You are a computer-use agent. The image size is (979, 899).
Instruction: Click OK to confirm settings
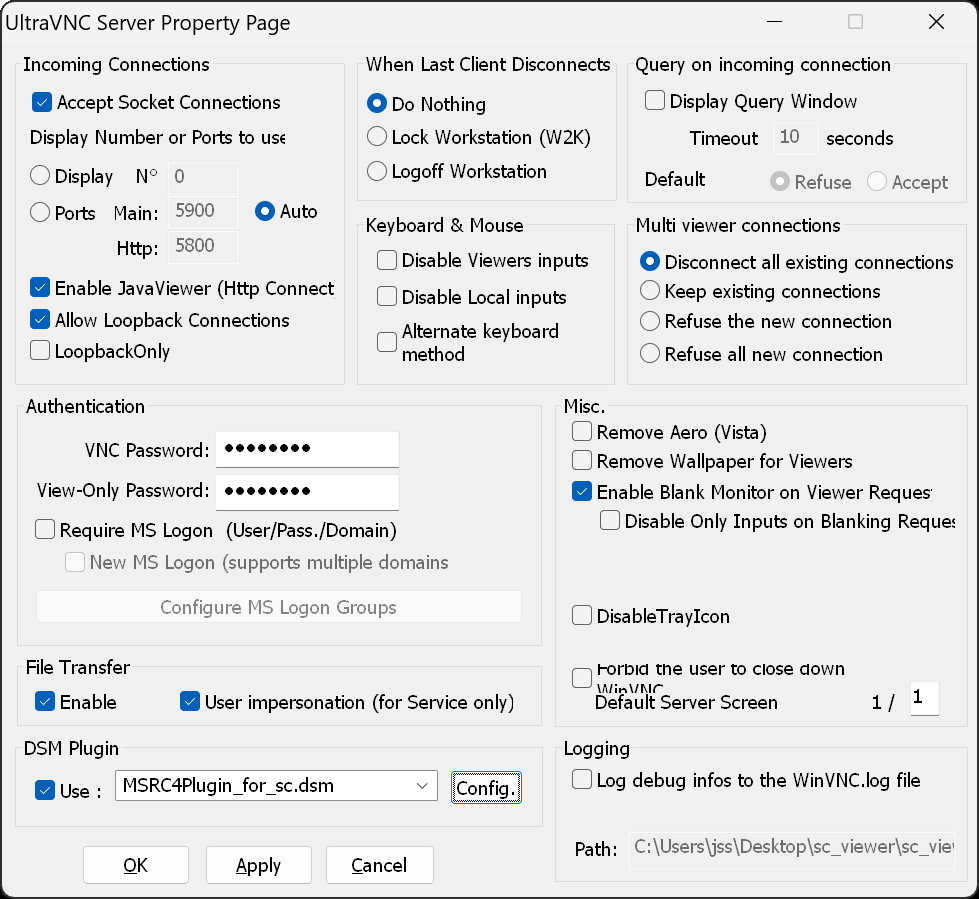click(x=136, y=866)
